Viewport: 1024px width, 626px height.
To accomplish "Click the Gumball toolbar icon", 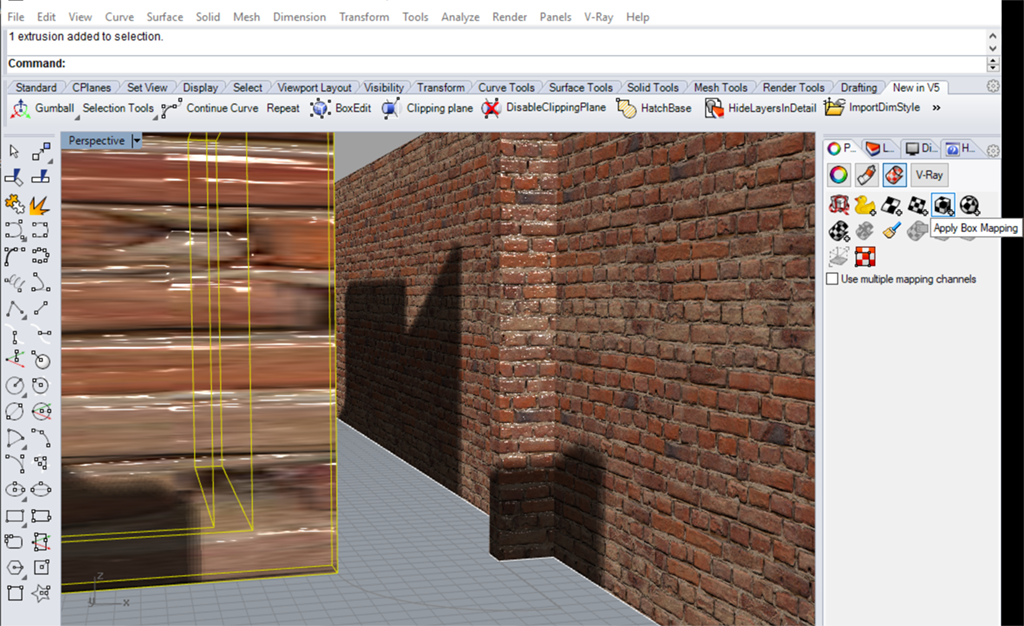I will 19,108.
